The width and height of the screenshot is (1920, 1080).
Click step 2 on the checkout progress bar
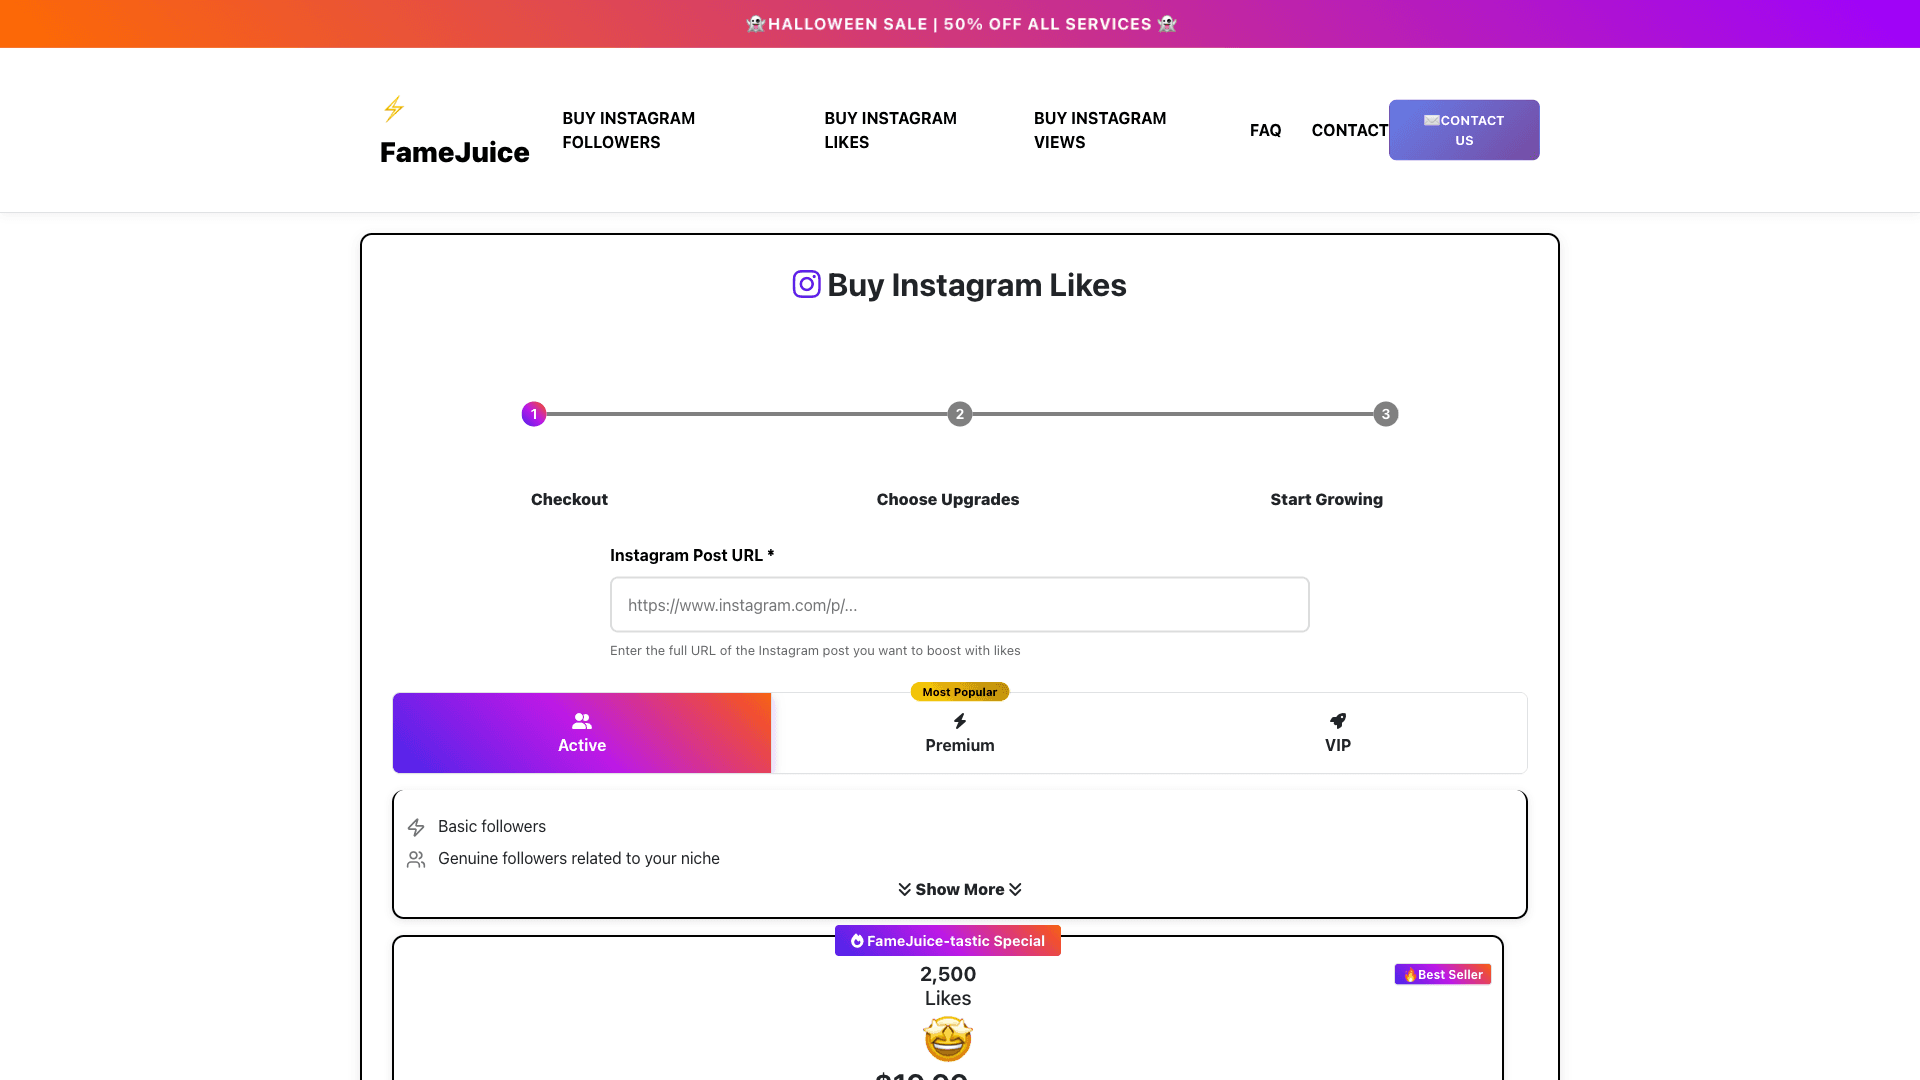[x=959, y=413]
